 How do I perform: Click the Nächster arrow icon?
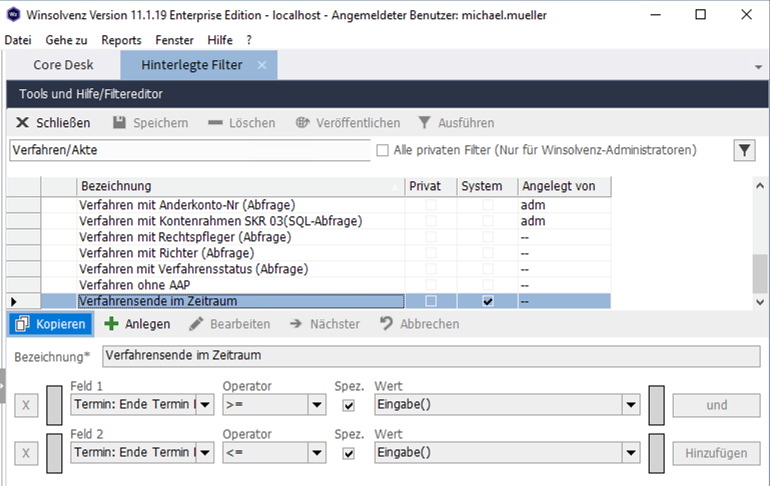(x=296, y=324)
